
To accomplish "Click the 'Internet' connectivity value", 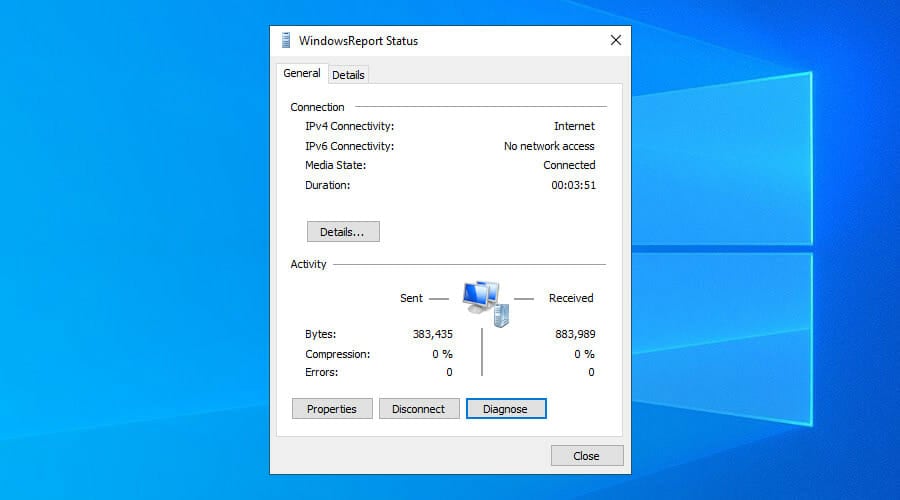I will [x=574, y=126].
